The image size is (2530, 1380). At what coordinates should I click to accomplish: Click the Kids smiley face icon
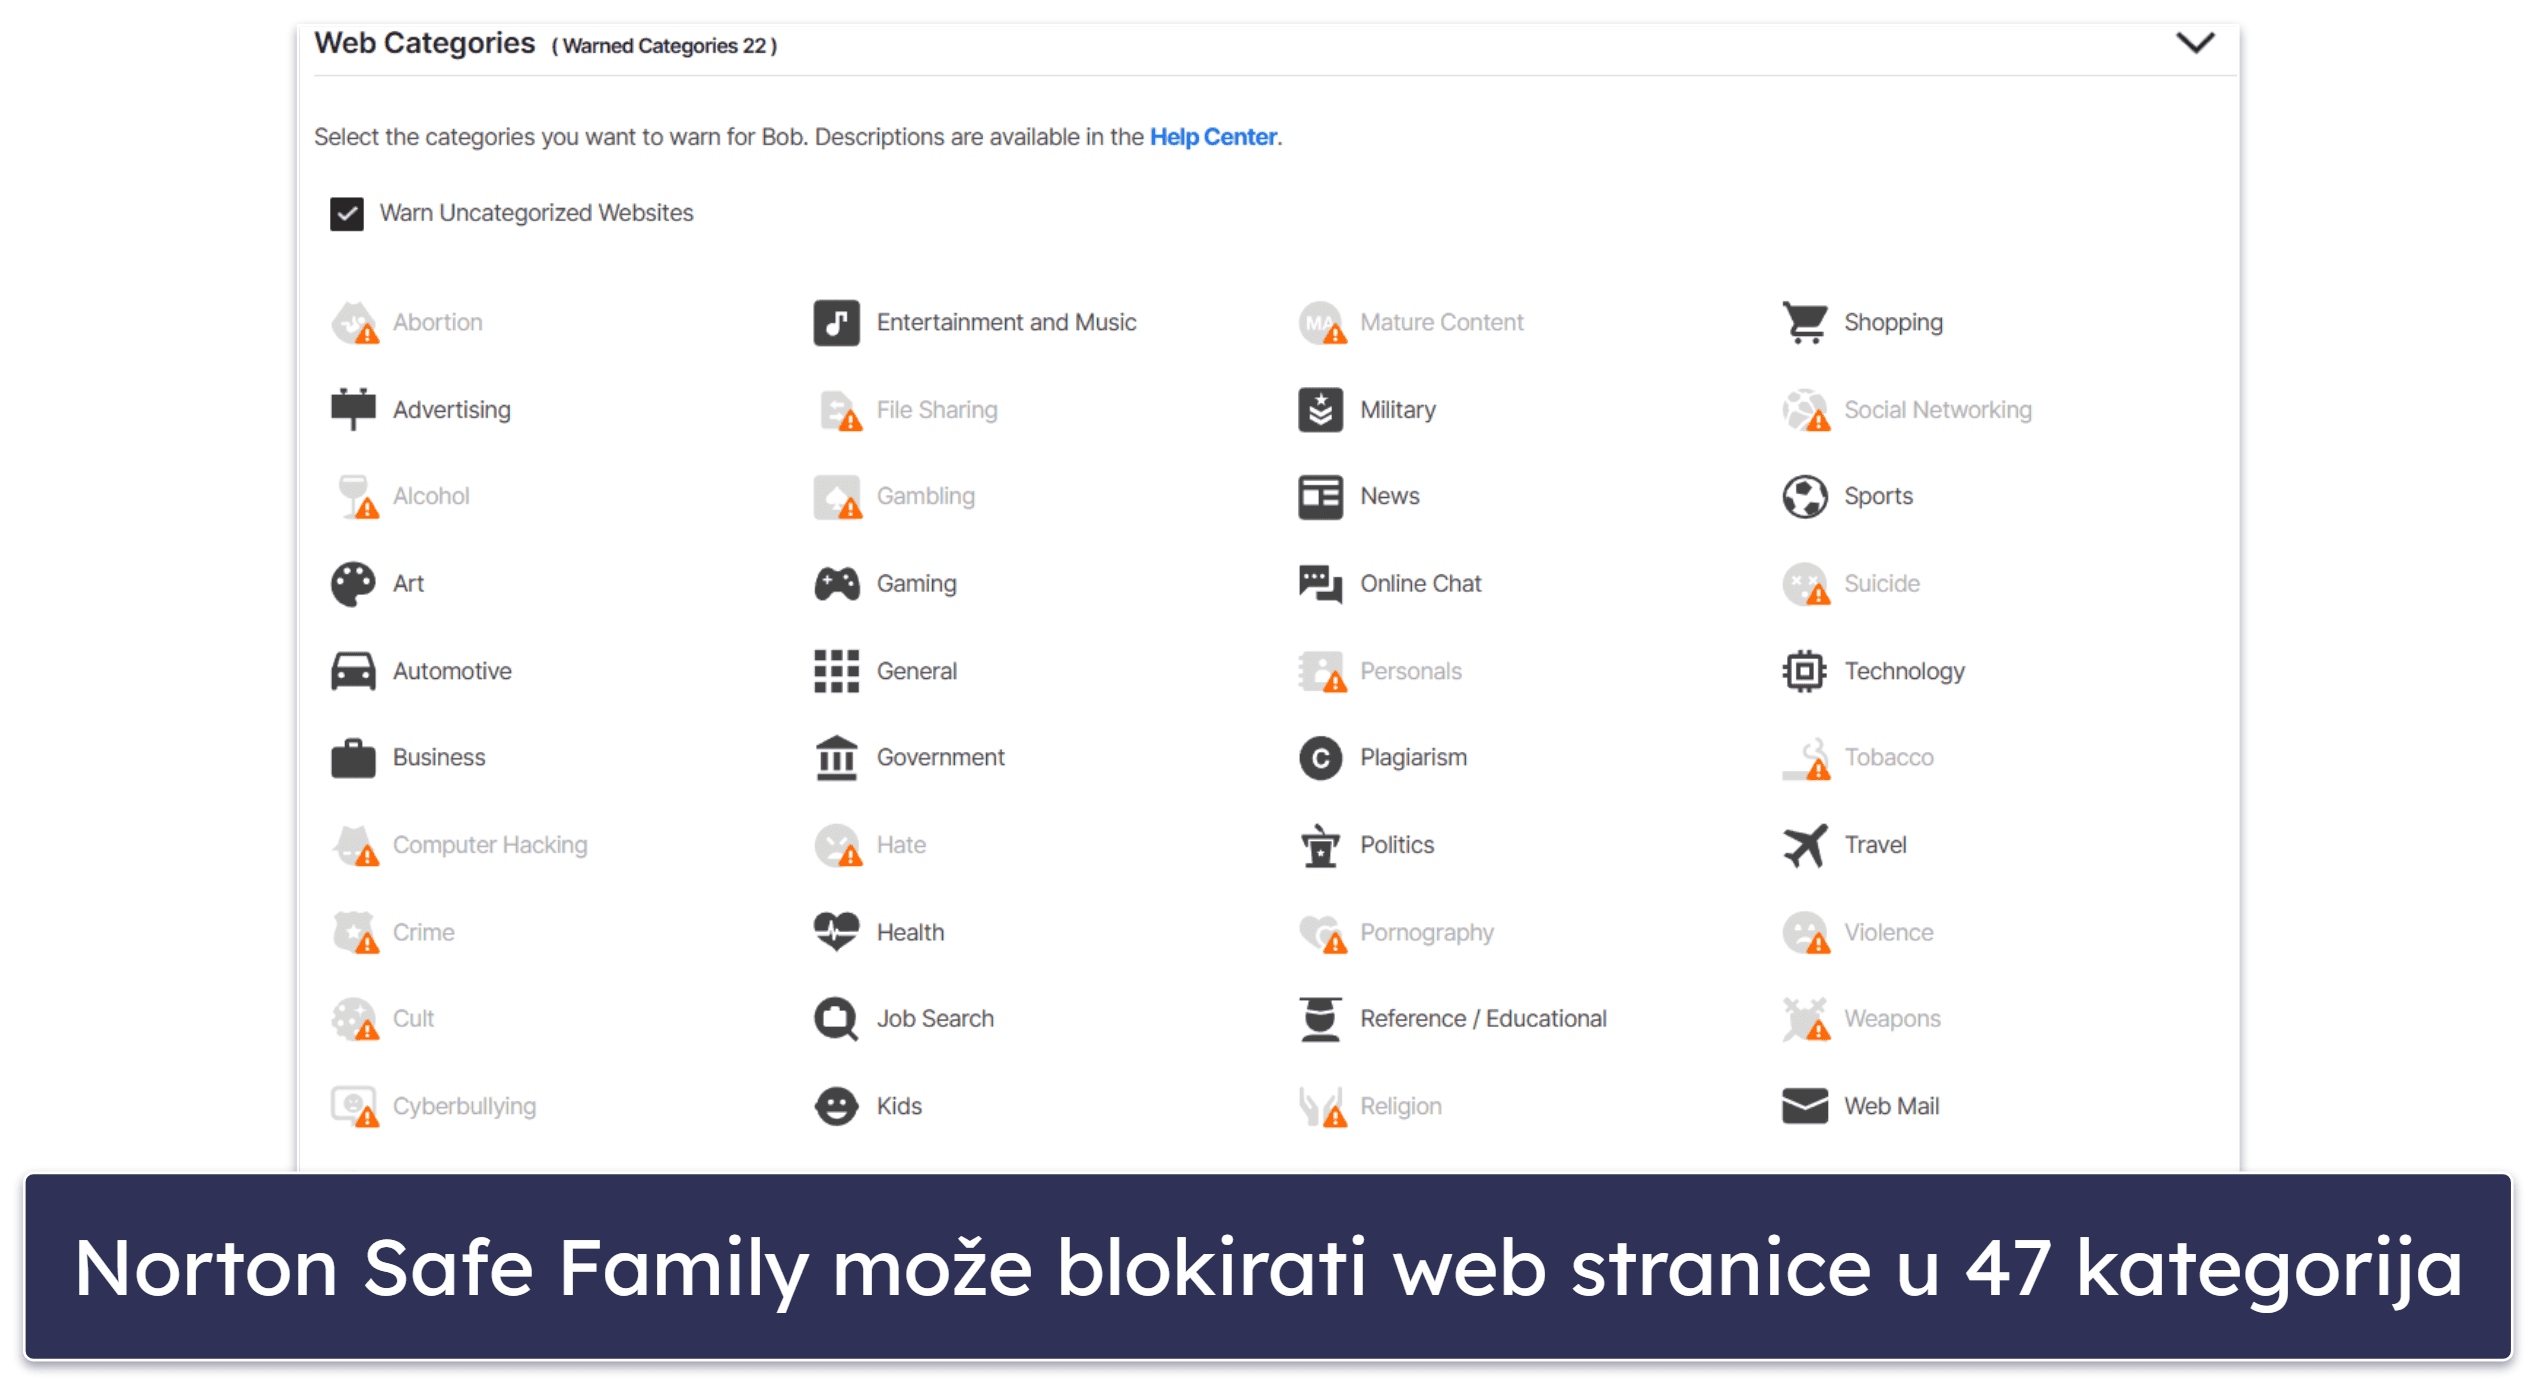(836, 1106)
